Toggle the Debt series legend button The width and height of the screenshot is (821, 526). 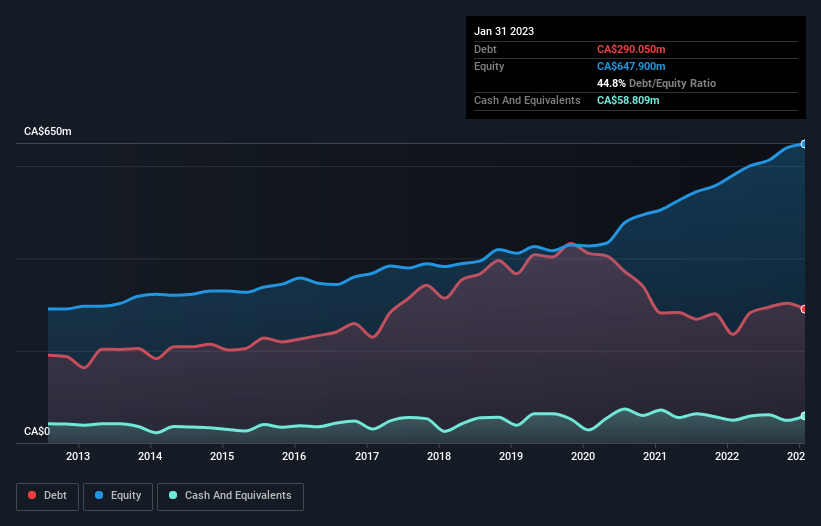pos(48,496)
